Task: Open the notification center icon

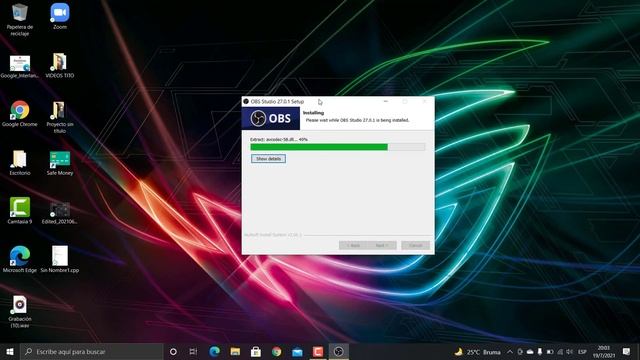Action: pos(627,351)
